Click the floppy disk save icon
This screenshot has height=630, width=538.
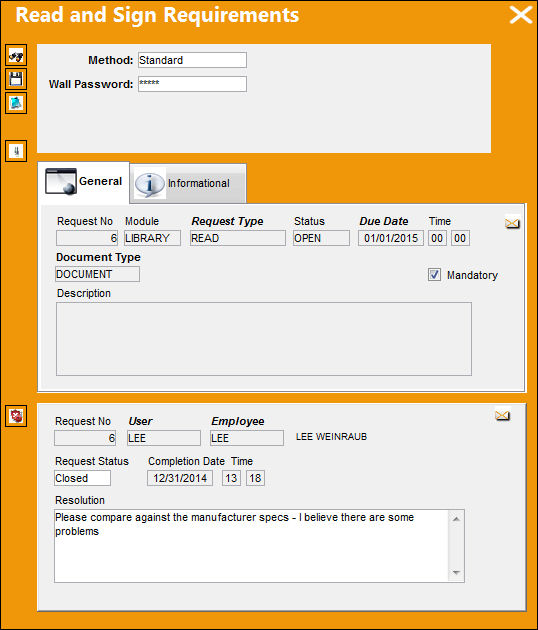(16, 79)
